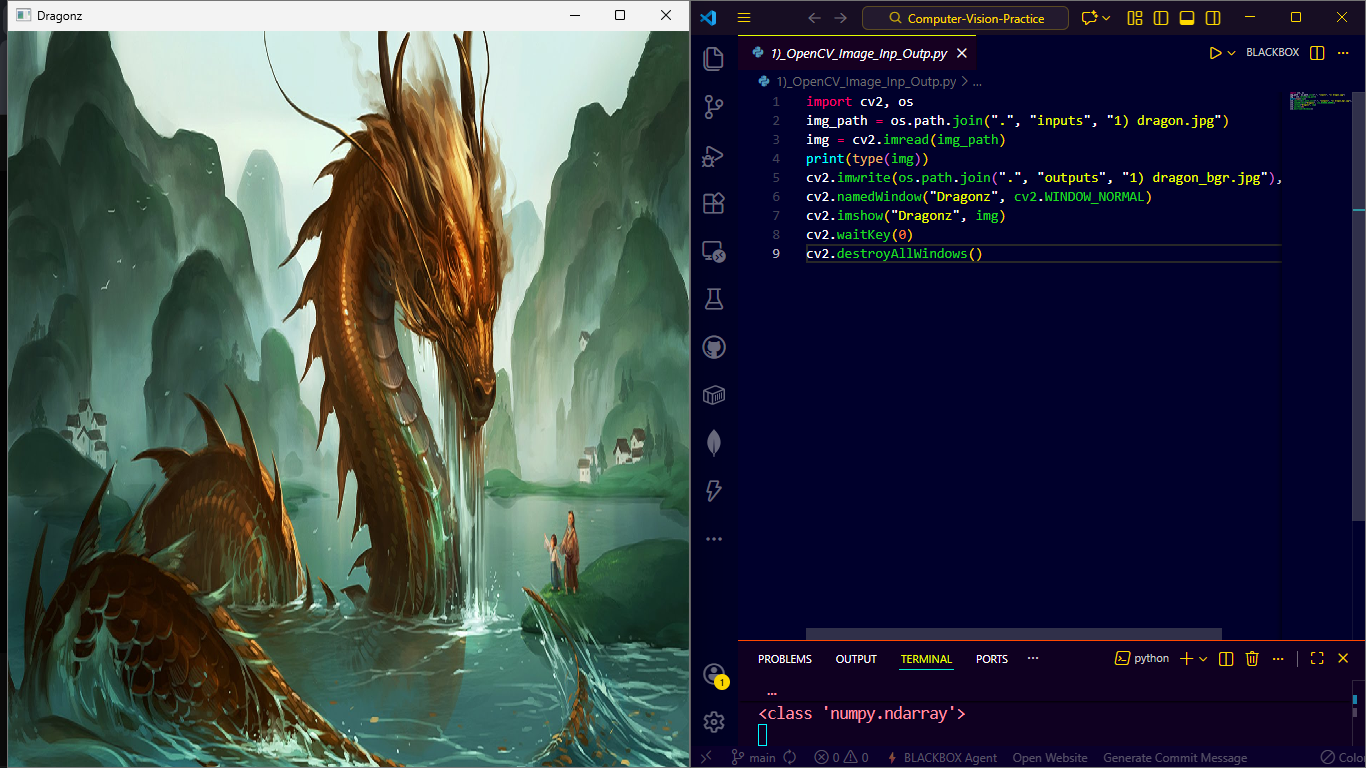Open the Extensions view
The height and width of the screenshot is (768, 1366).
[x=713, y=203]
